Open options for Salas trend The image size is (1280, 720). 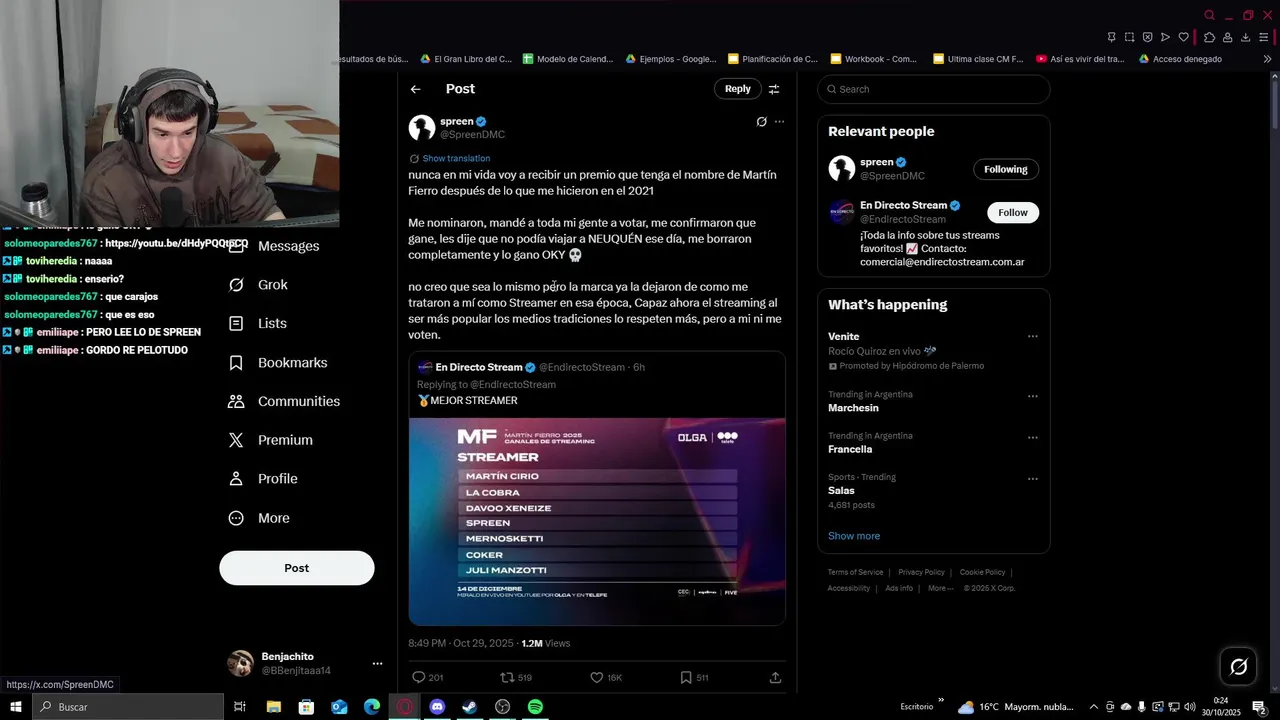click(1032, 478)
